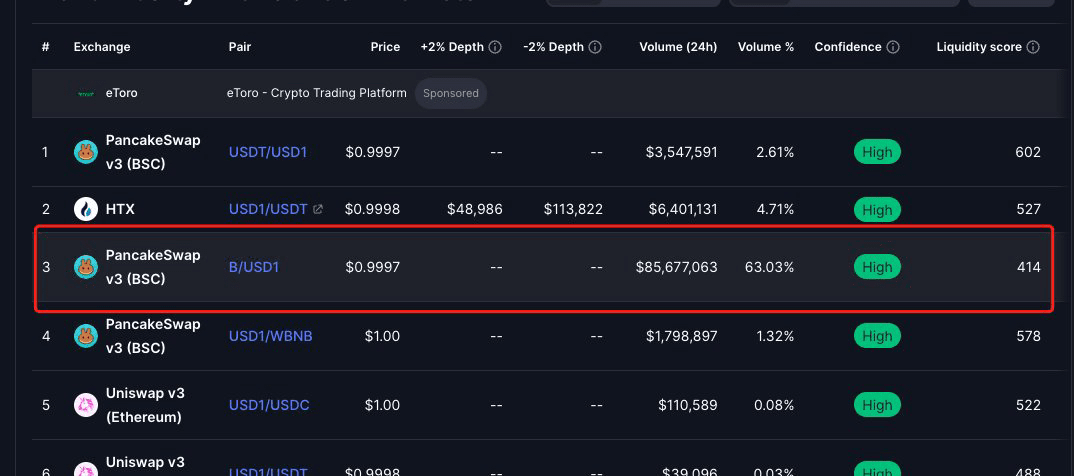The width and height of the screenshot is (1074, 476).
Task: Open the USDT/USD1 pair link
Action: [268, 152]
